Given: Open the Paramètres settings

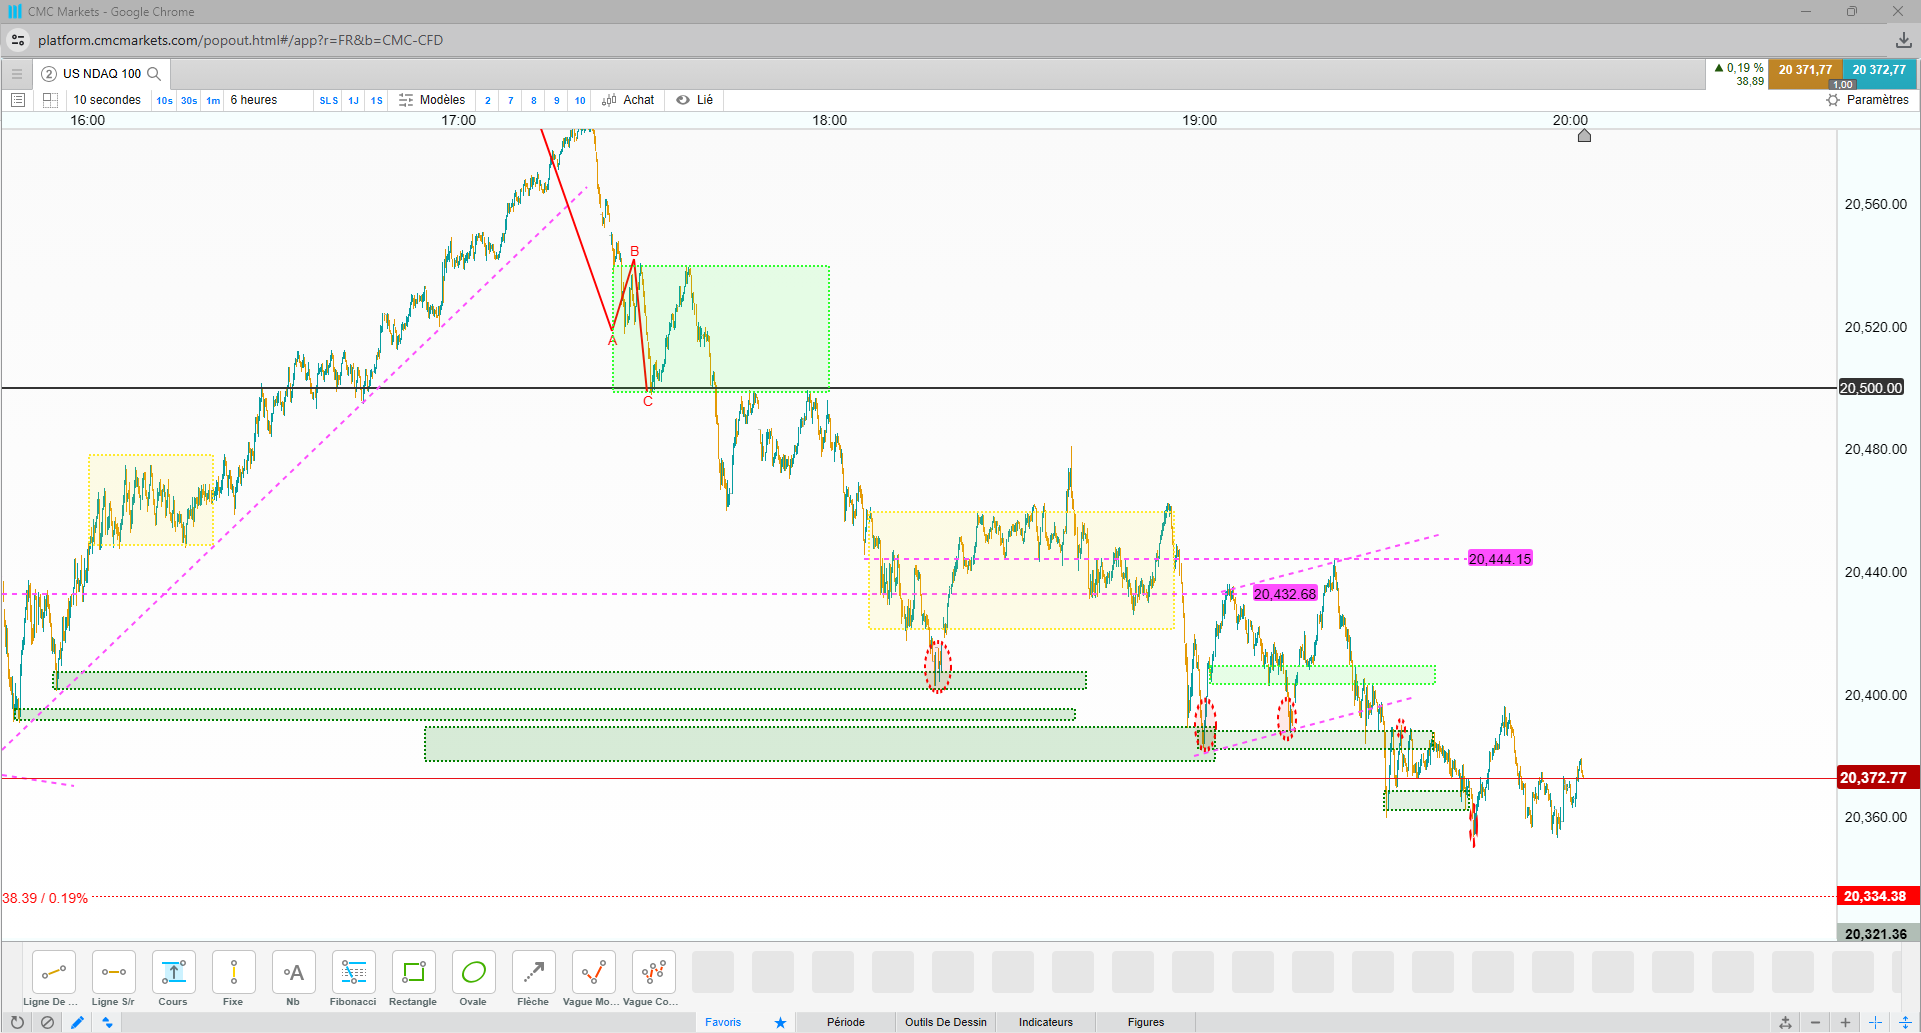Looking at the screenshot, I should [x=1867, y=100].
